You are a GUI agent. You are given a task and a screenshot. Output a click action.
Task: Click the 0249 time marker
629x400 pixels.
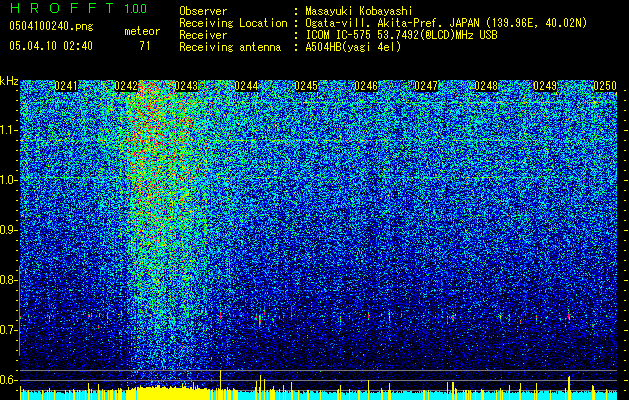pos(545,86)
